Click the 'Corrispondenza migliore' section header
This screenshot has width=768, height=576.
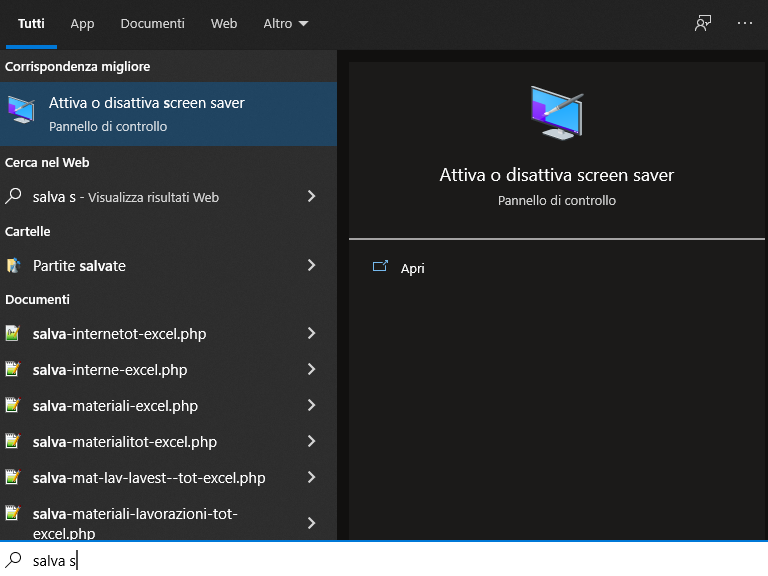[77, 66]
